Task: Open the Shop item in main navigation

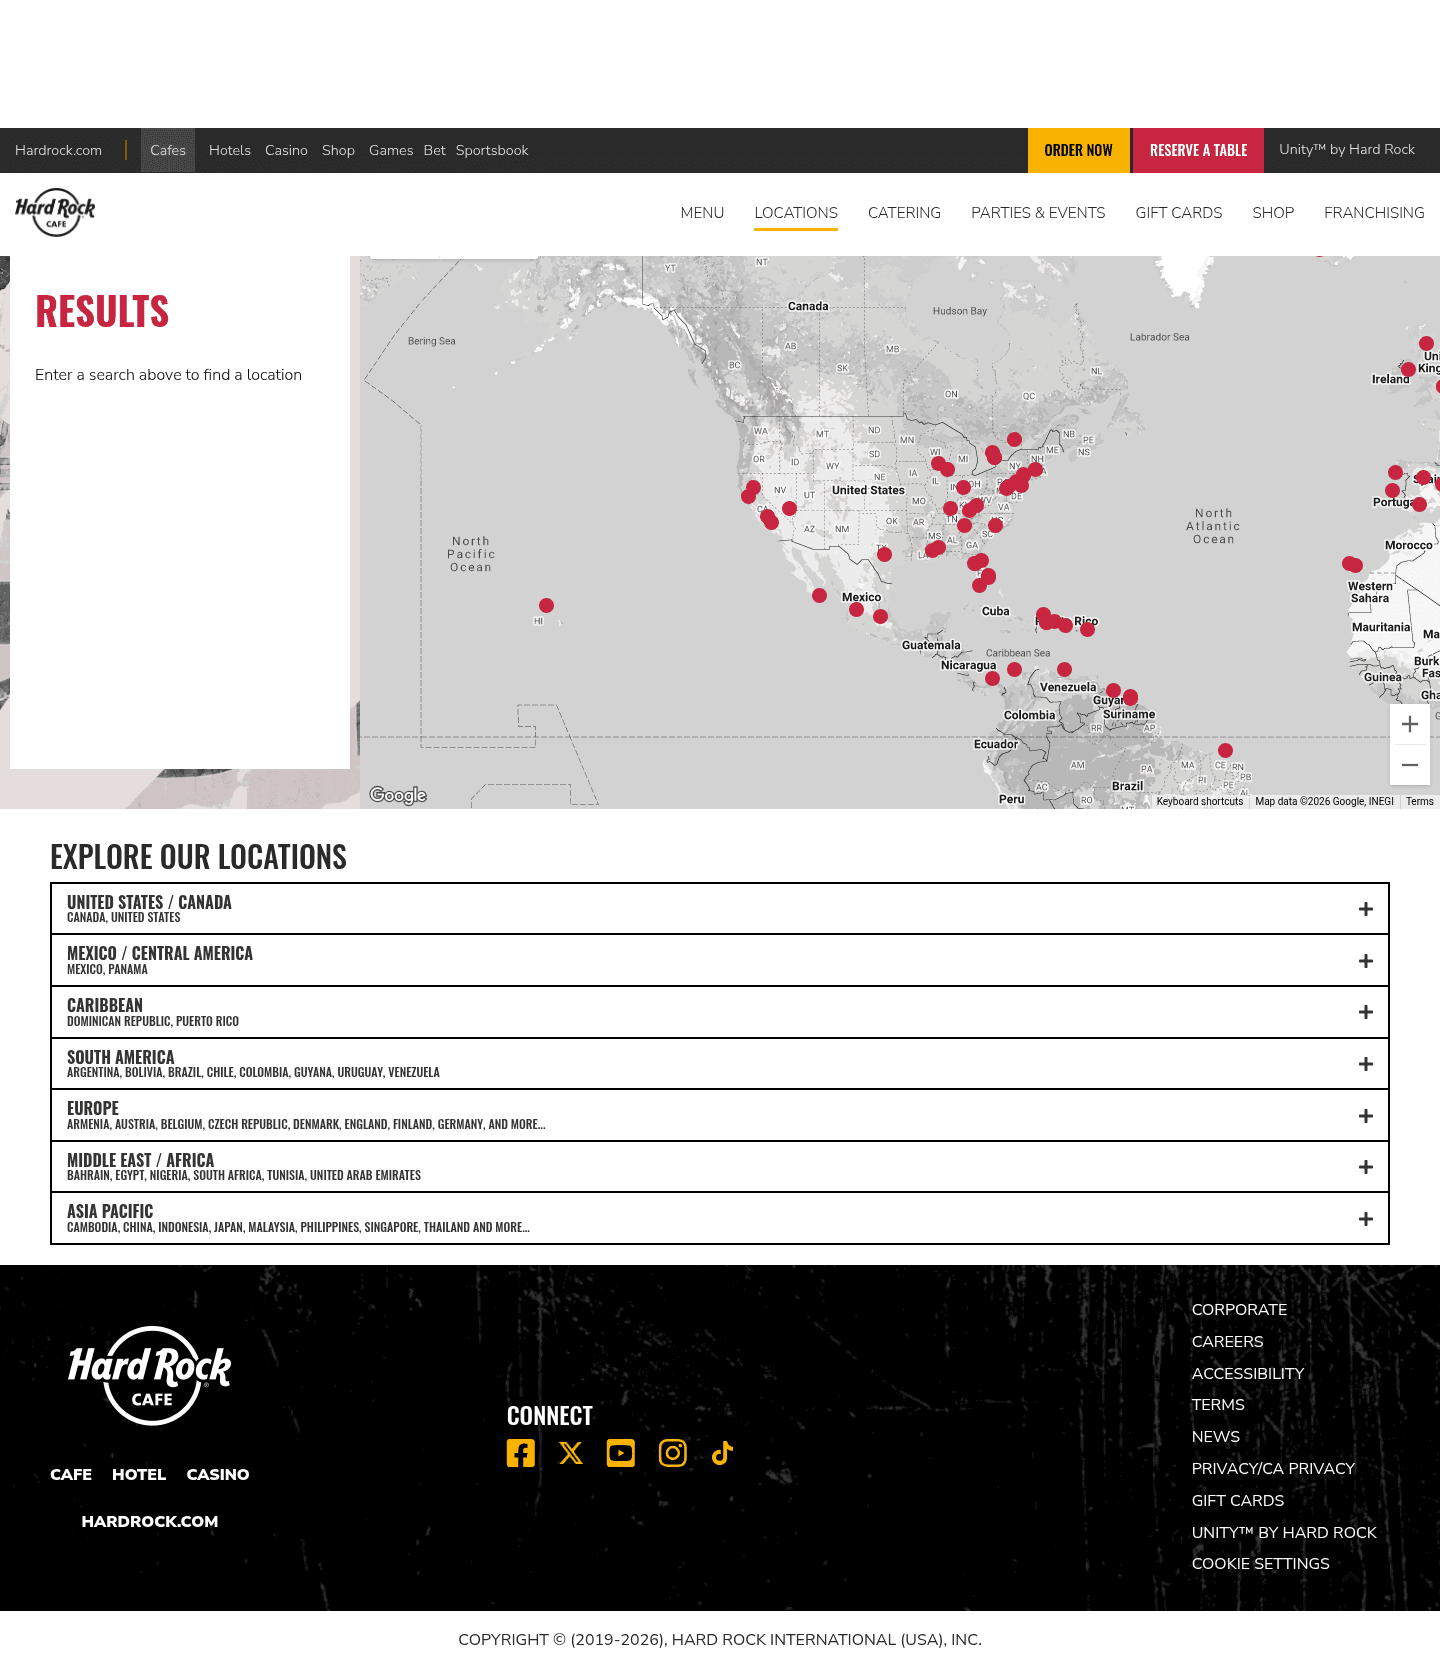Action: click(x=1273, y=213)
